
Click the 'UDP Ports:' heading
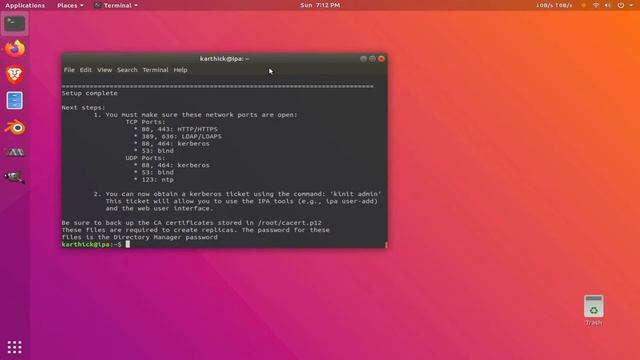click(146, 158)
